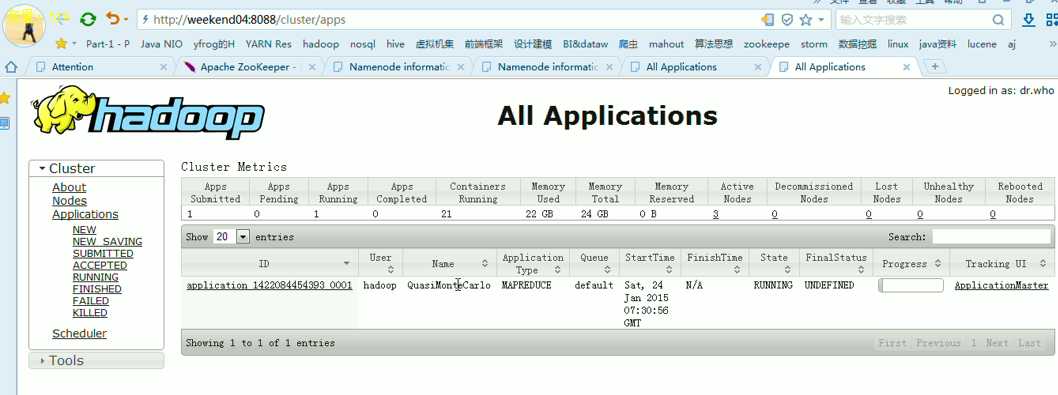Sort by Application Type column

(x=532, y=263)
